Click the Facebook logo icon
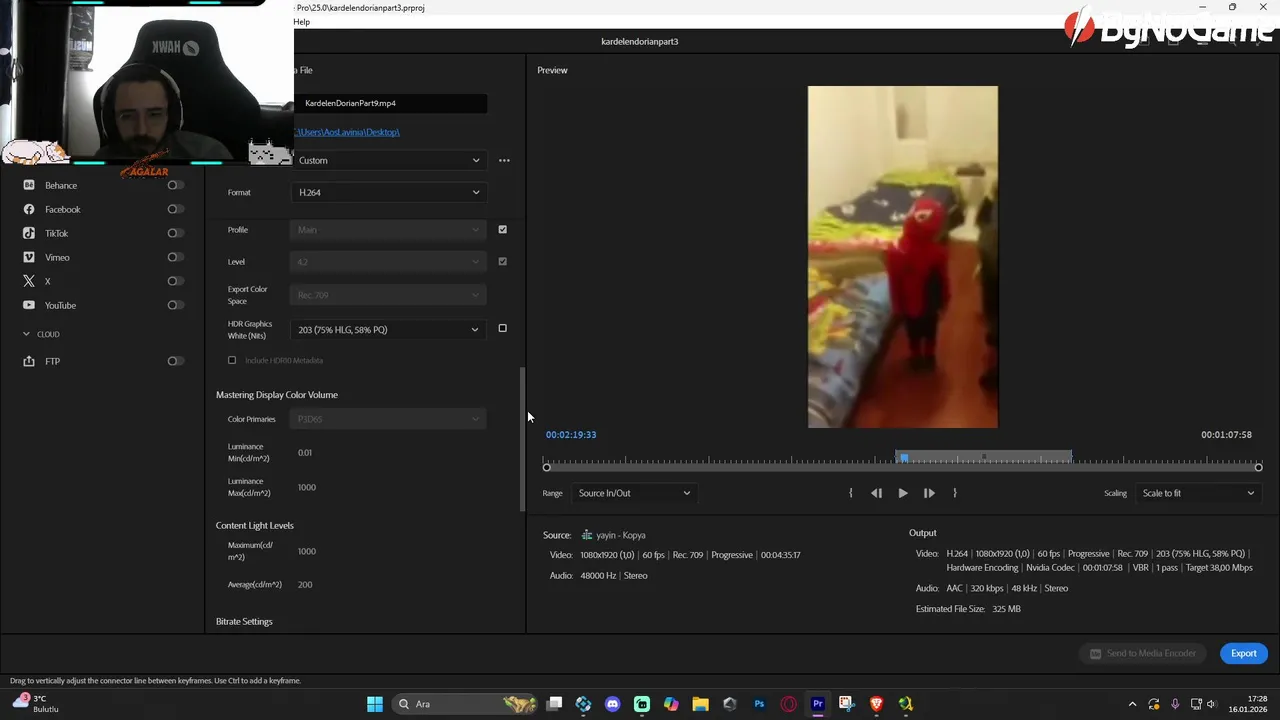 [29, 209]
